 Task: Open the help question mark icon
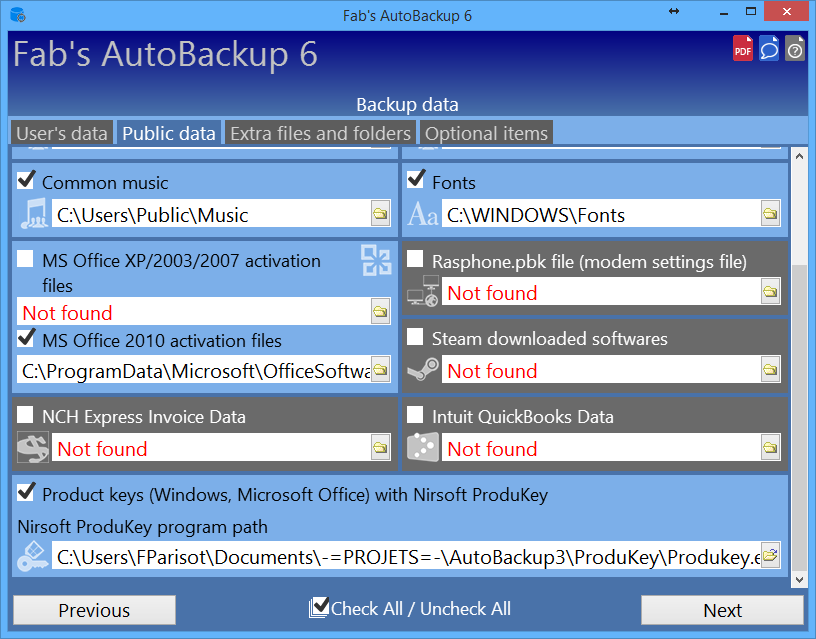795,48
